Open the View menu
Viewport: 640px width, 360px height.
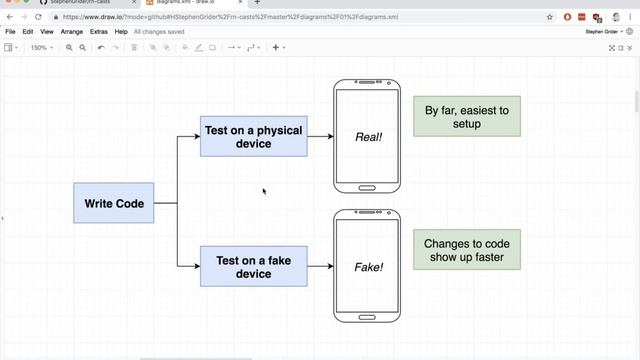(47, 32)
